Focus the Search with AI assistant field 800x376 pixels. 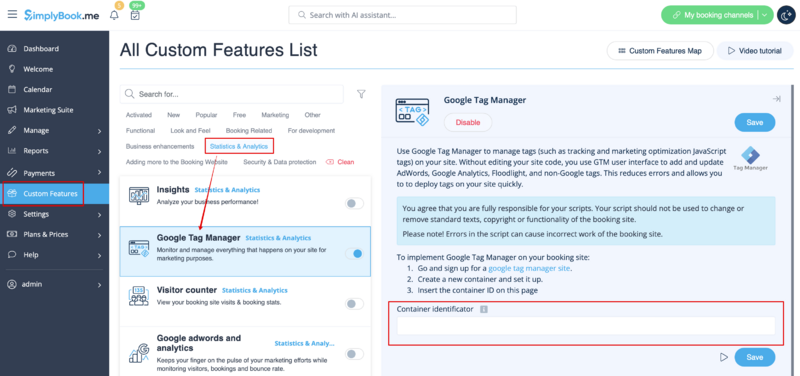point(403,15)
